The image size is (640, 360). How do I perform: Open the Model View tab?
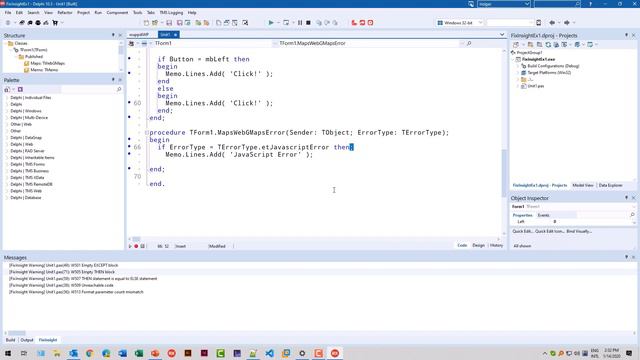(582, 185)
